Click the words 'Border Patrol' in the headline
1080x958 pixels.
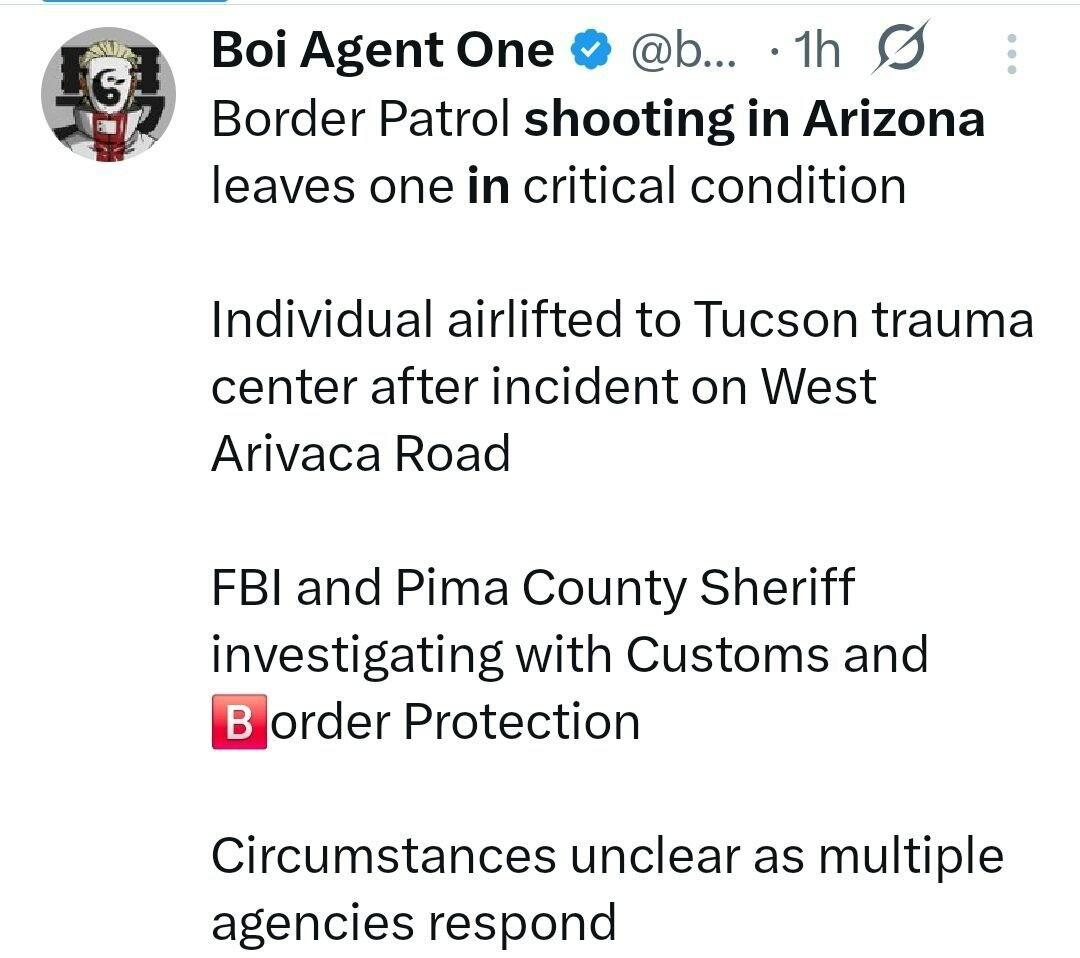[x=363, y=119]
